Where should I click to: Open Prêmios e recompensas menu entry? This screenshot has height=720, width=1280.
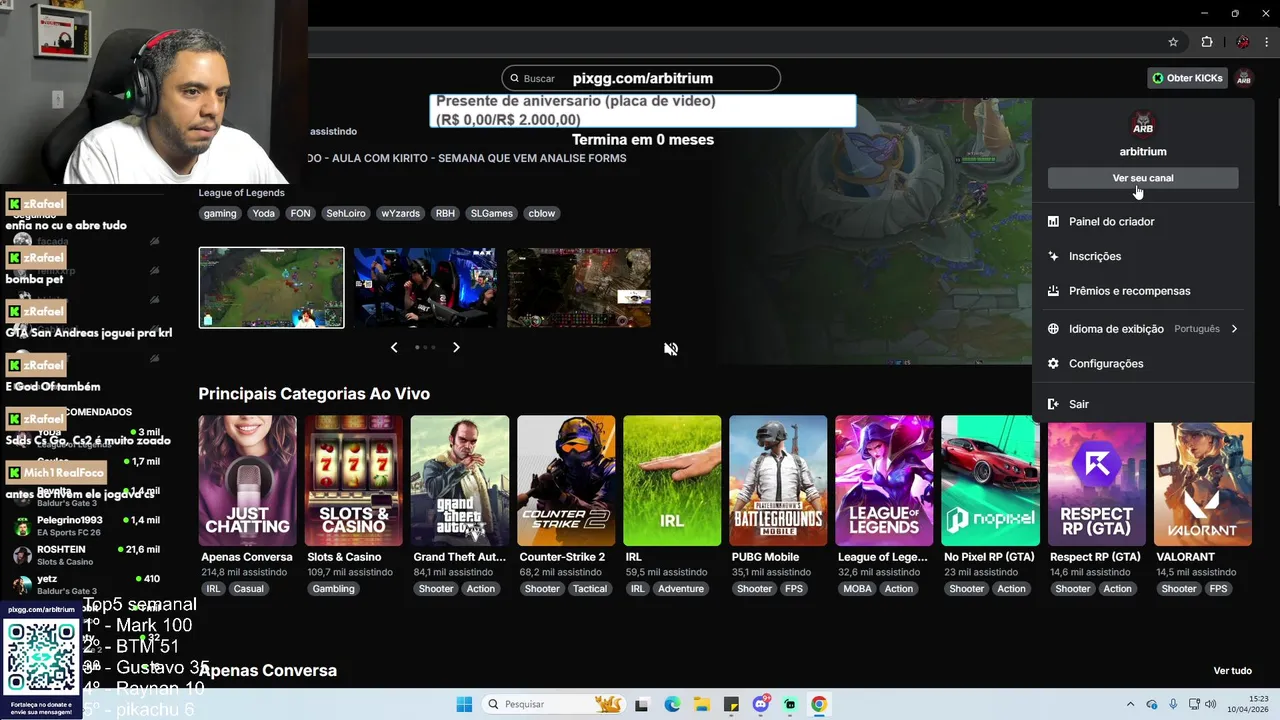[1143, 291]
